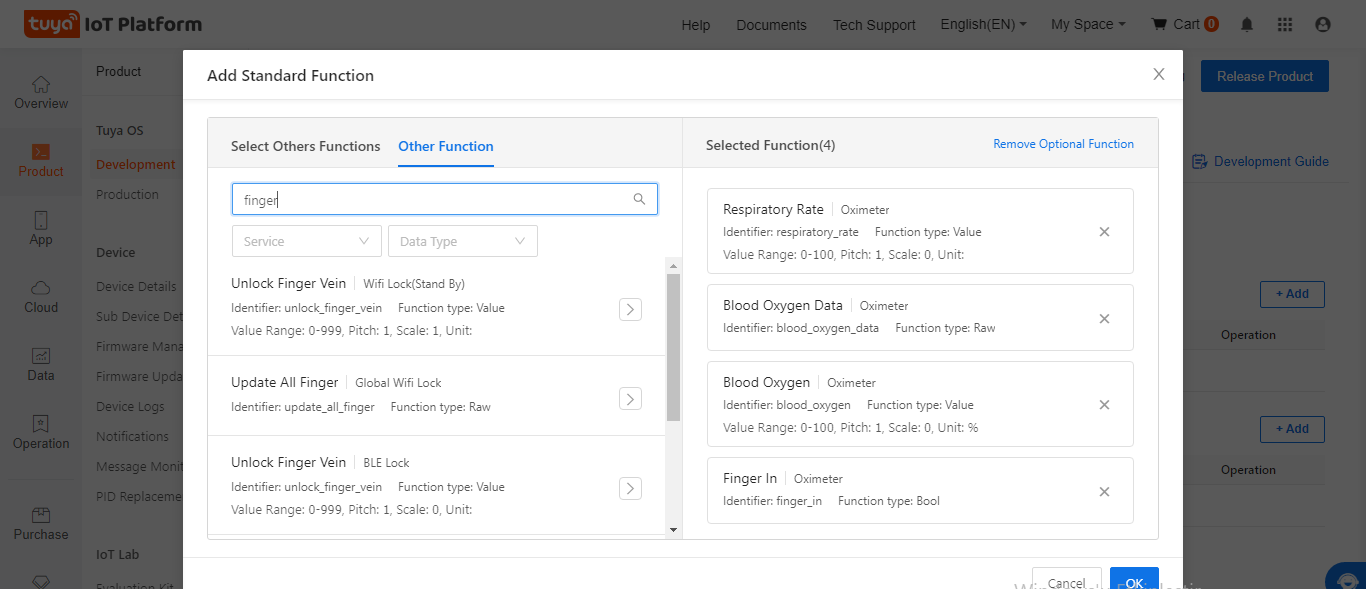
Task: Remove Blood Oxygen Data function
Action: tap(1104, 319)
